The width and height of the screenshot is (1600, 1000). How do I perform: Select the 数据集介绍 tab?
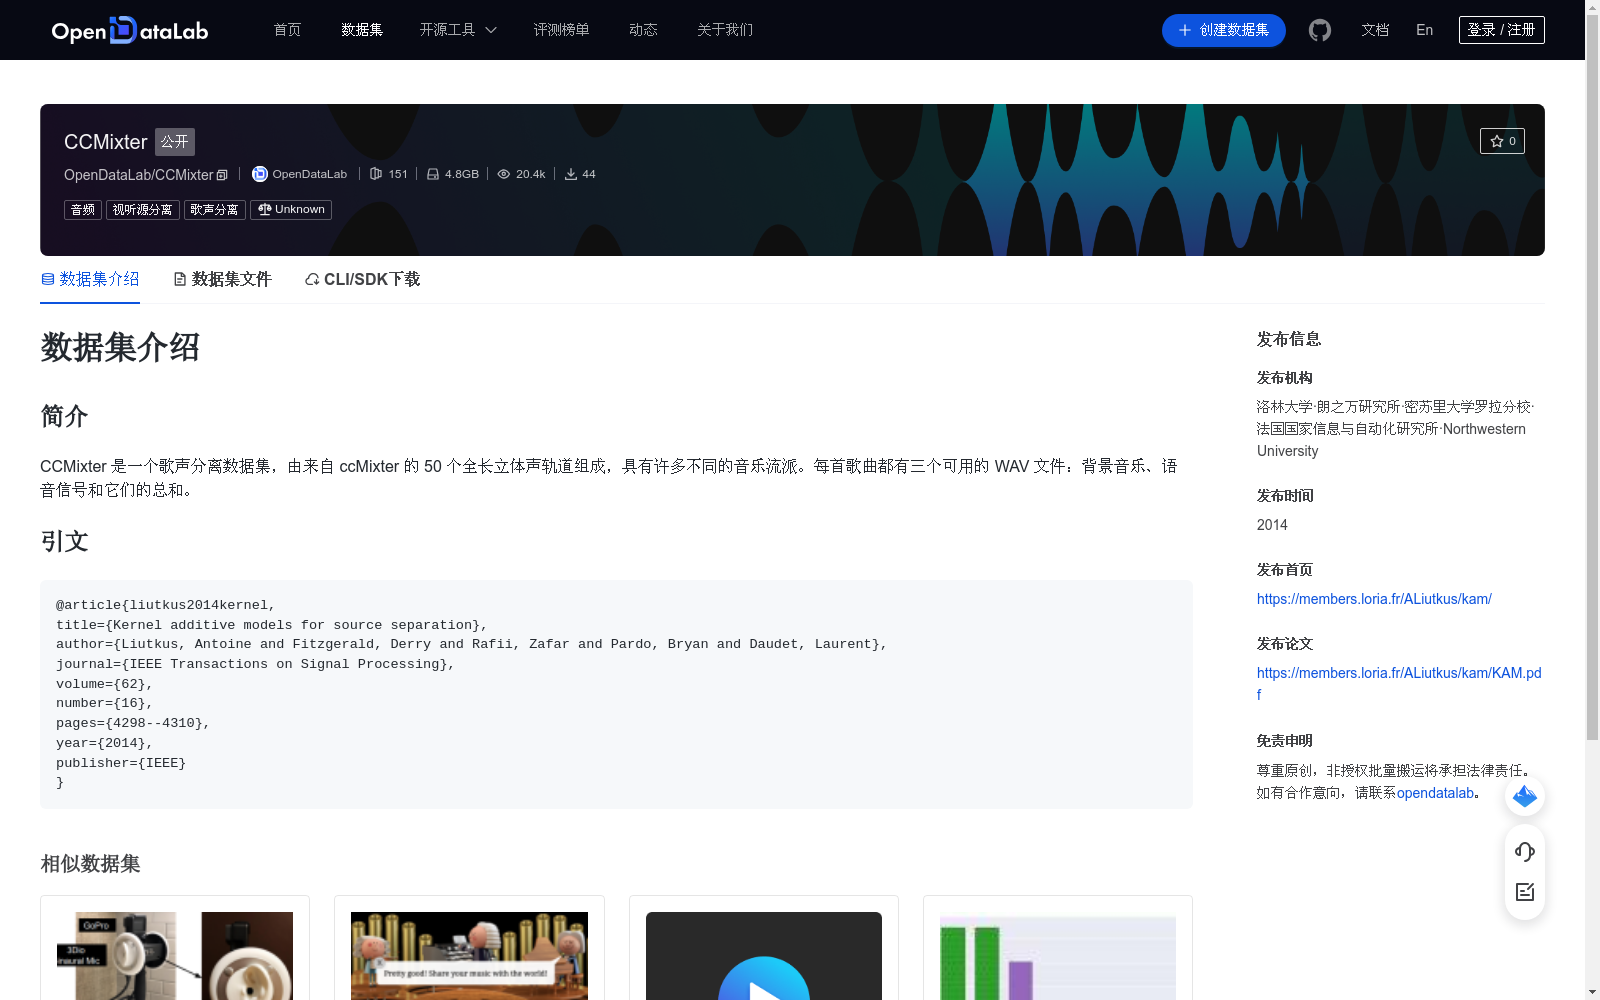90,279
